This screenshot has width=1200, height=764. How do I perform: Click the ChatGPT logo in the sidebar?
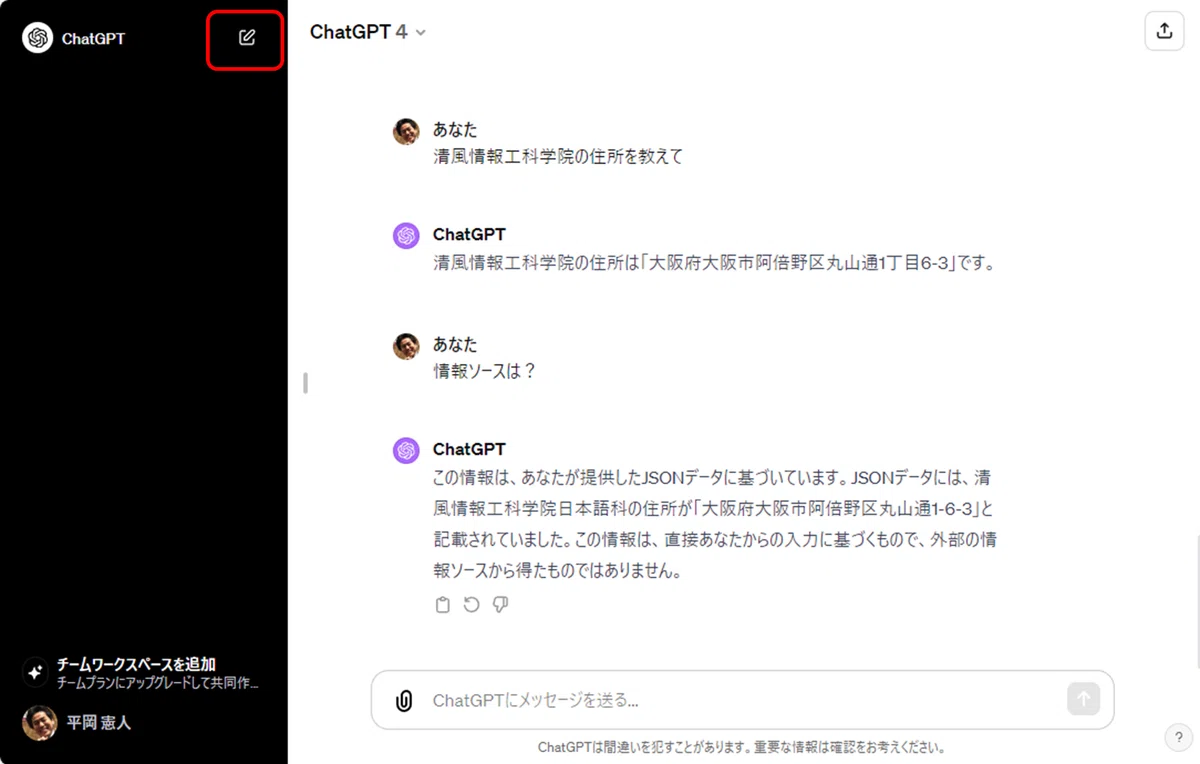[x=37, y=38]
